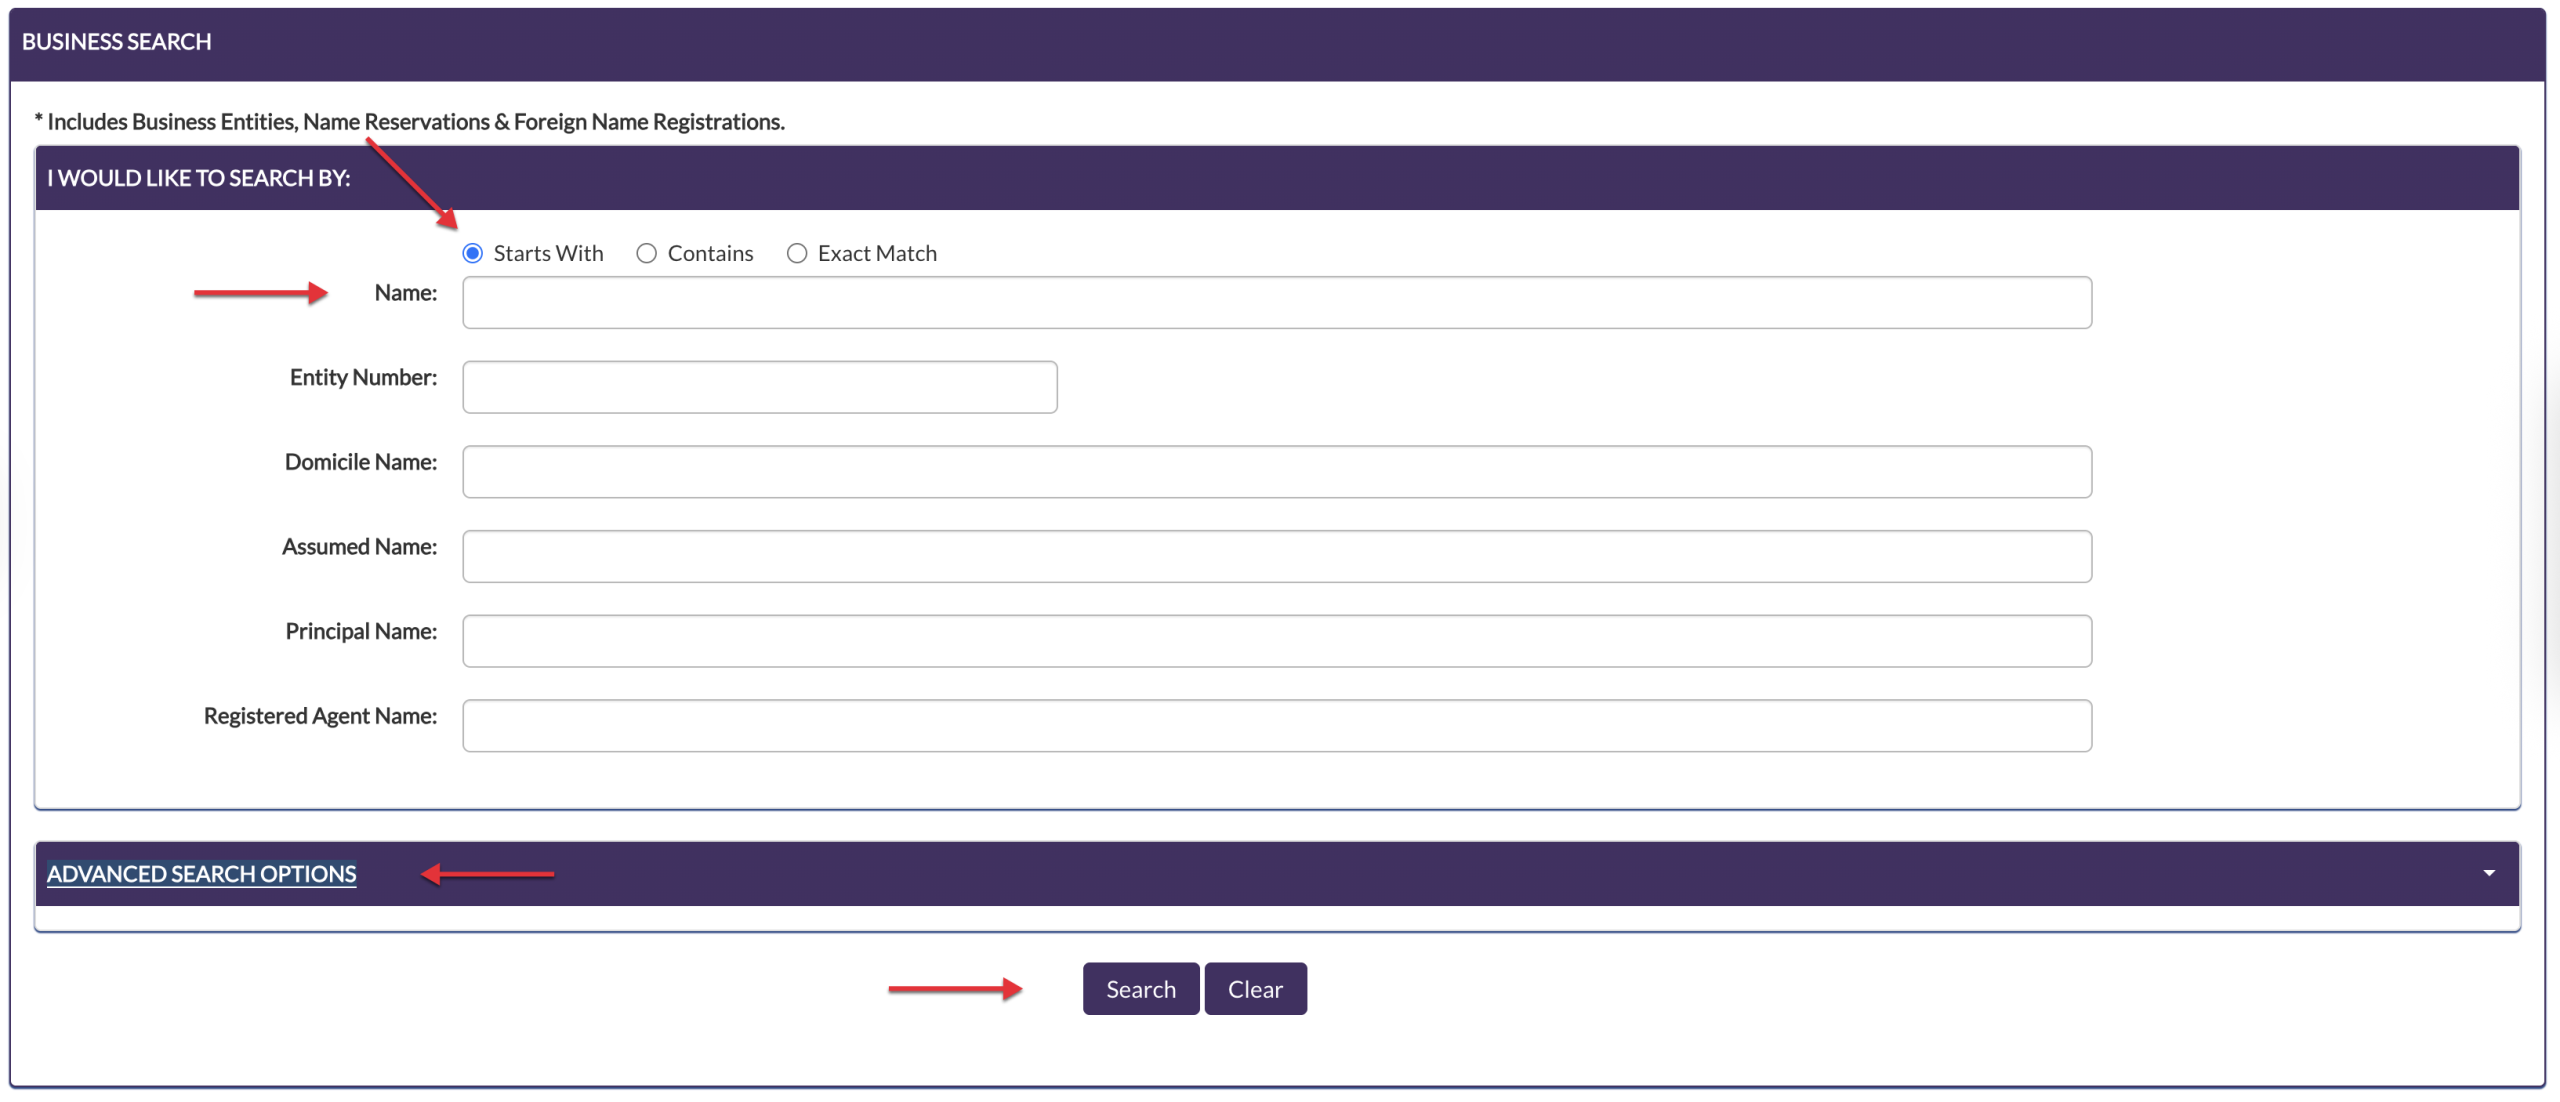The width and height of the screenshot is (2560, 1102).
Task: Choose the Exact Match radio option
Action: coord(797,254)
